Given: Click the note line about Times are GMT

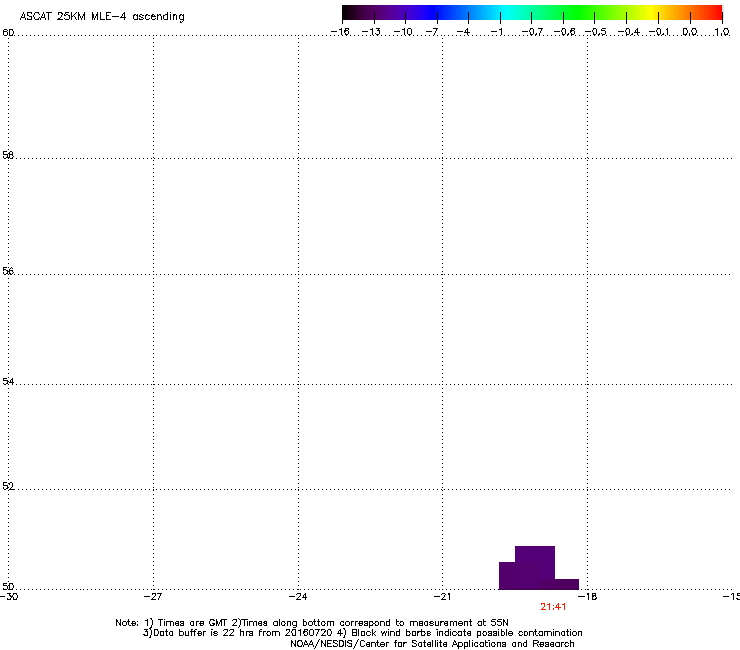Looking at the screenshot, I should (x=312, y=623).
